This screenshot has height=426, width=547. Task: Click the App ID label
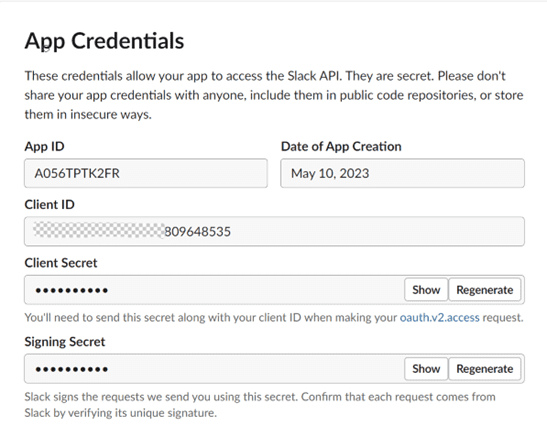pos(44,147)
